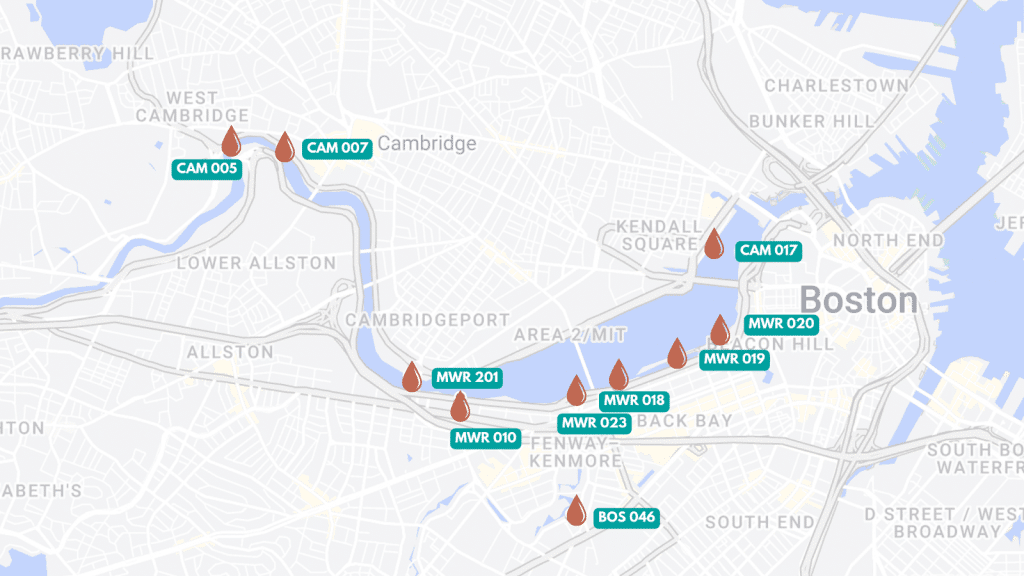Click the Cambridge city label

(427, 144)
